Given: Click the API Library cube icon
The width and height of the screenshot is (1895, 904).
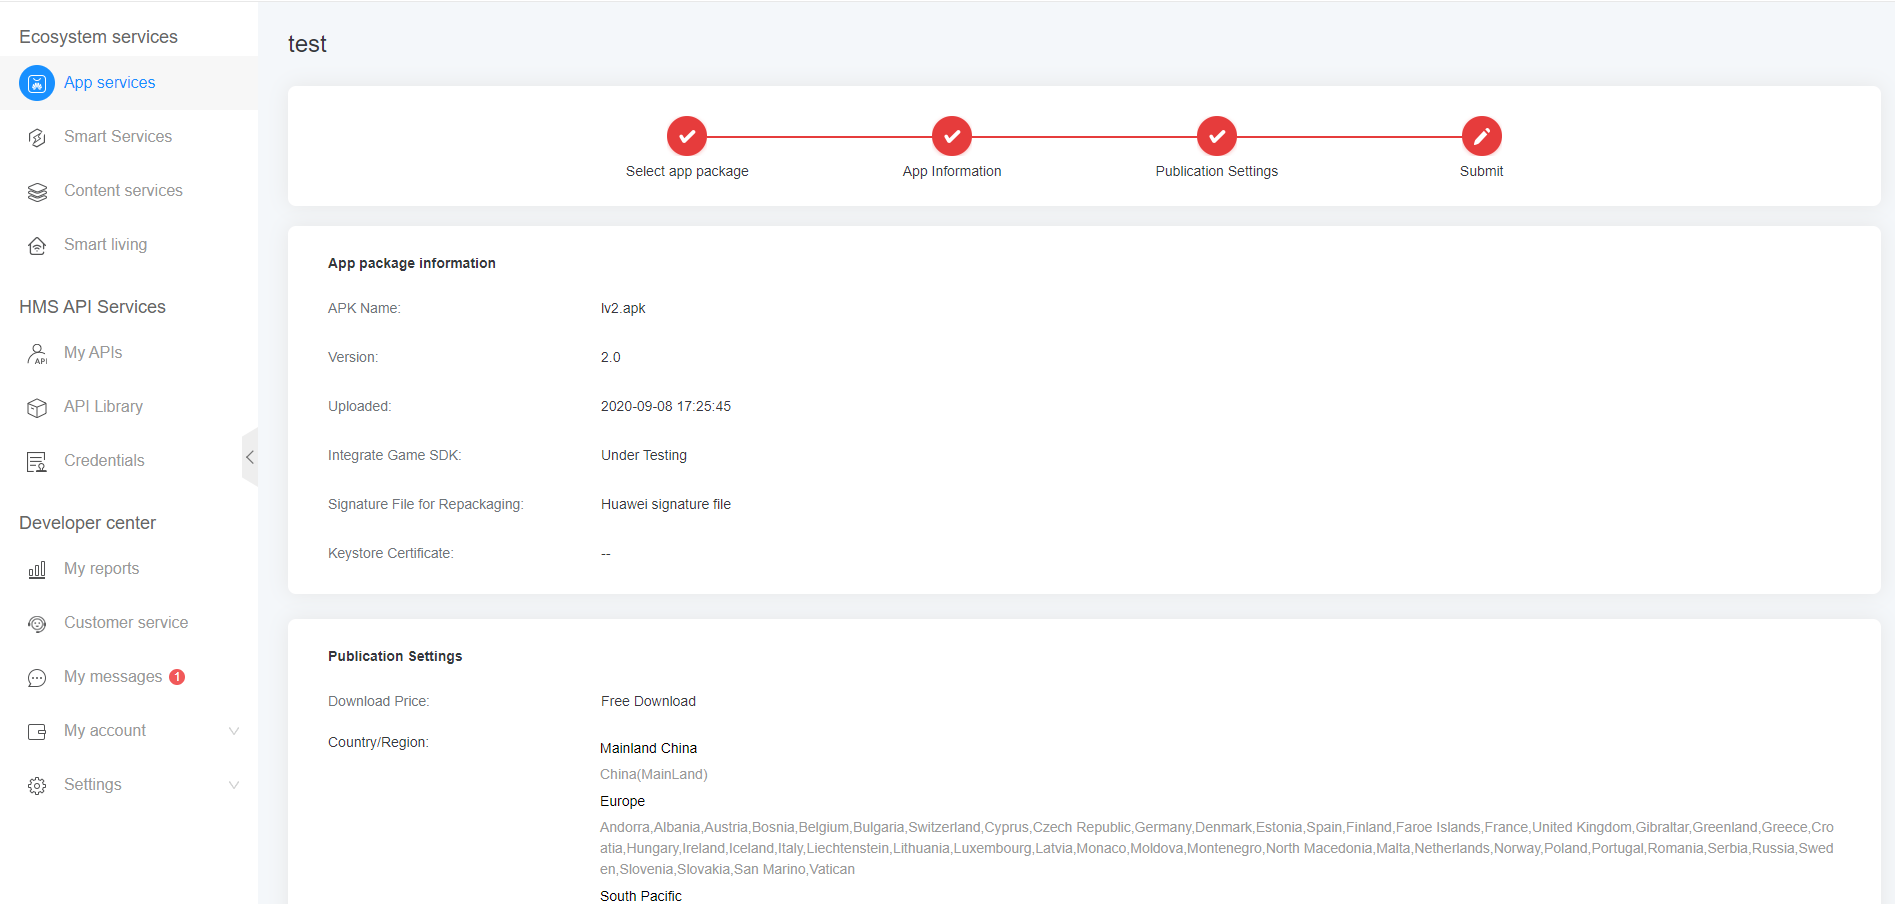Looking at the screenshot, I should pos(37,407).
